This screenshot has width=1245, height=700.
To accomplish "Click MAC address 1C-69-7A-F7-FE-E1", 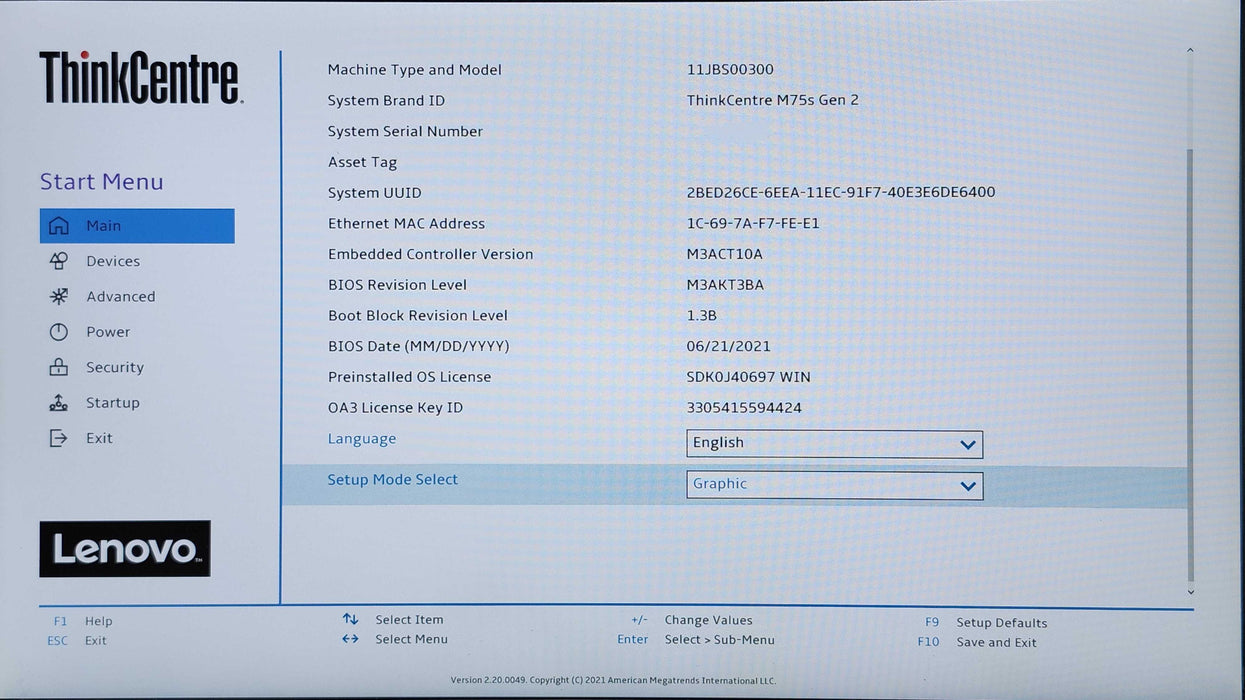I will click(x=753, y=224).
